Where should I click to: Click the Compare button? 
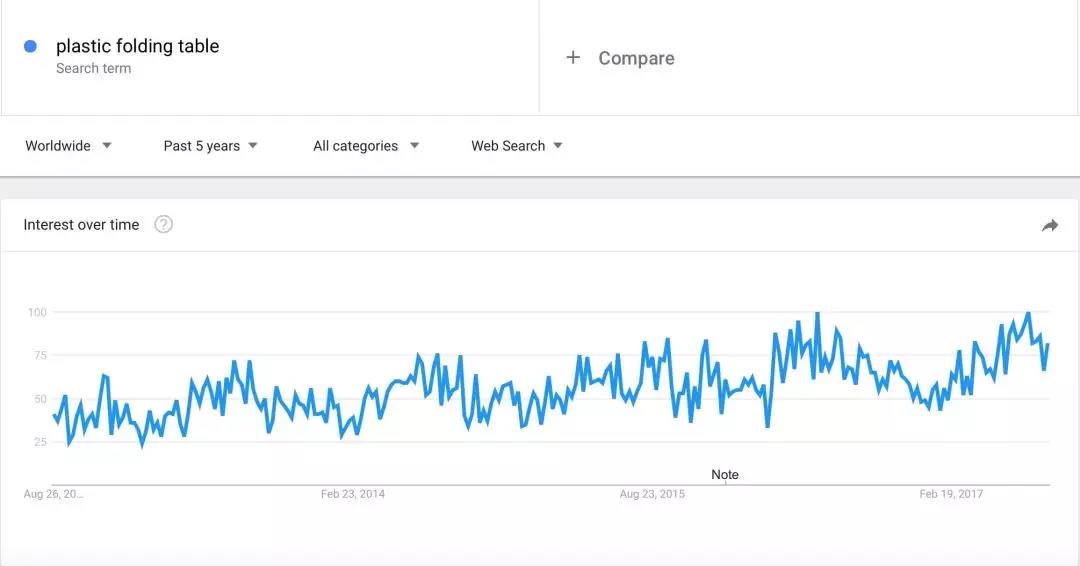pyautogui.click(x=635, y=58)
